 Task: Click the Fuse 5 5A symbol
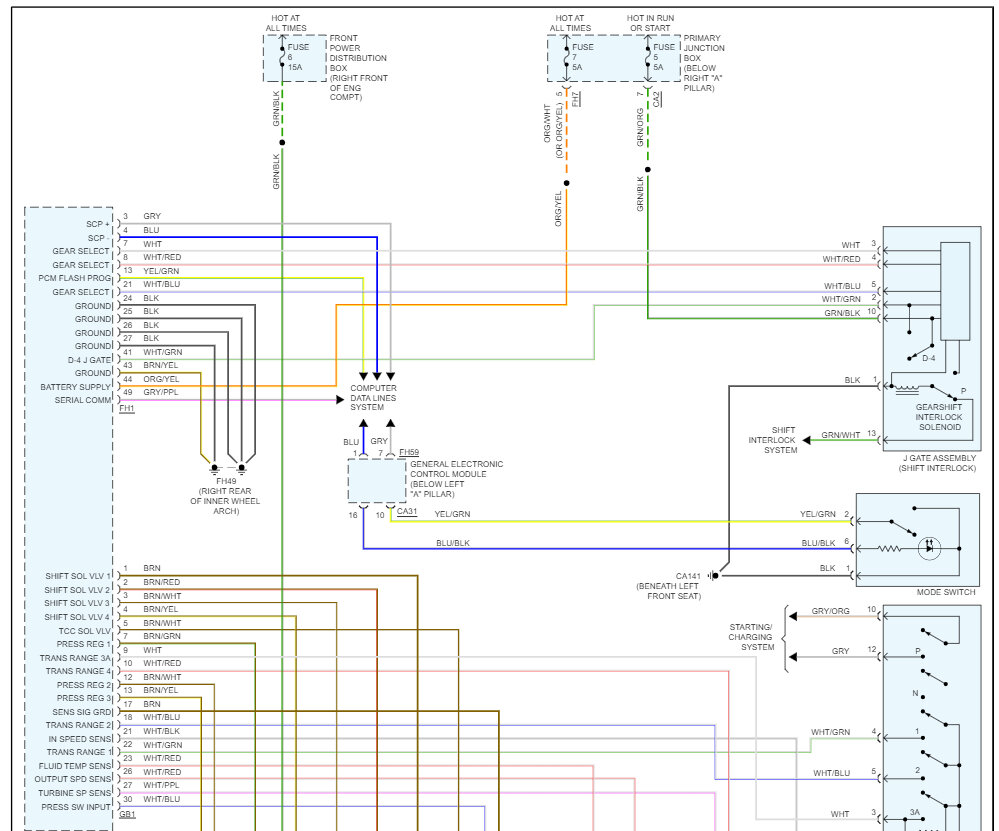click(648, 57)
